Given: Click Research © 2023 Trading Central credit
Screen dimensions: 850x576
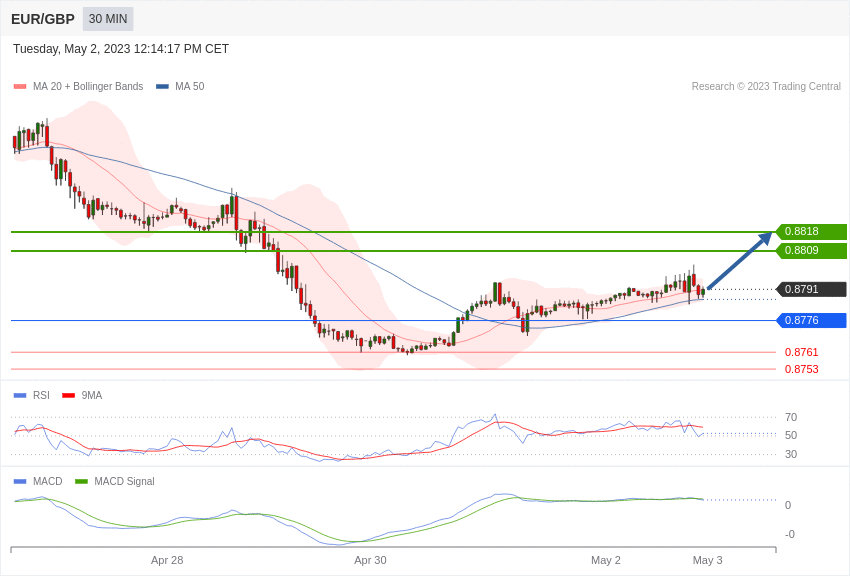Looking at the screenshot, I should pyautogui.click(x=766, y=87).
